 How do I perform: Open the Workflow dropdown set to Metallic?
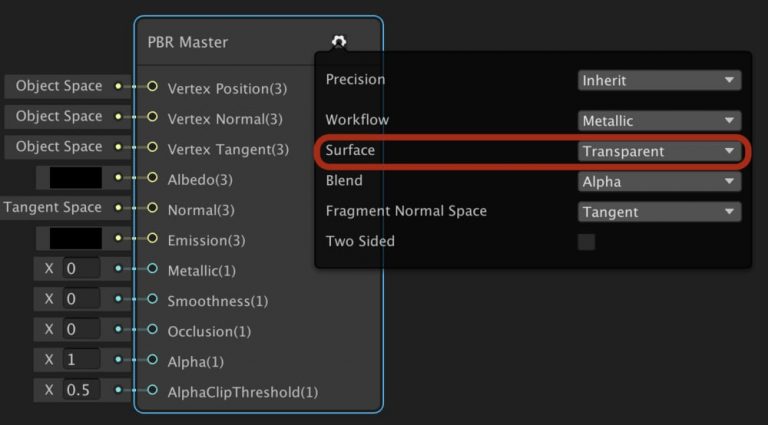click(x=659, y=120)
